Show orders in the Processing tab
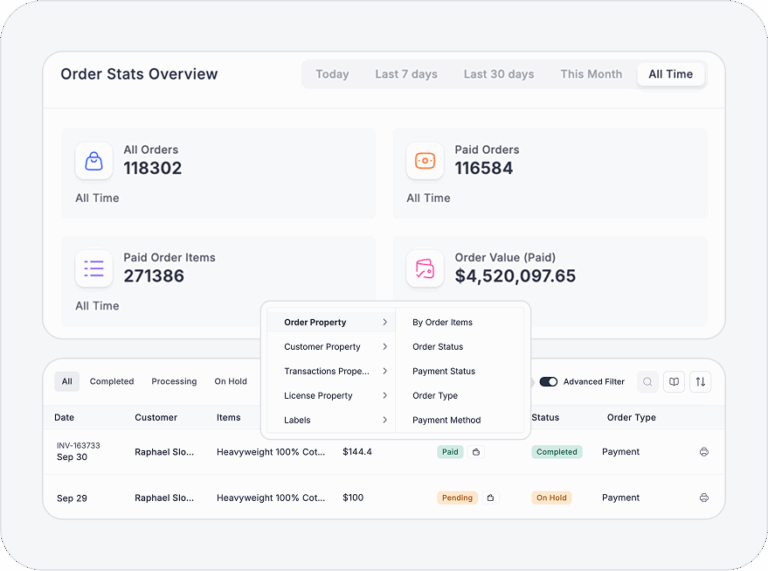 (x=174, y=381)
